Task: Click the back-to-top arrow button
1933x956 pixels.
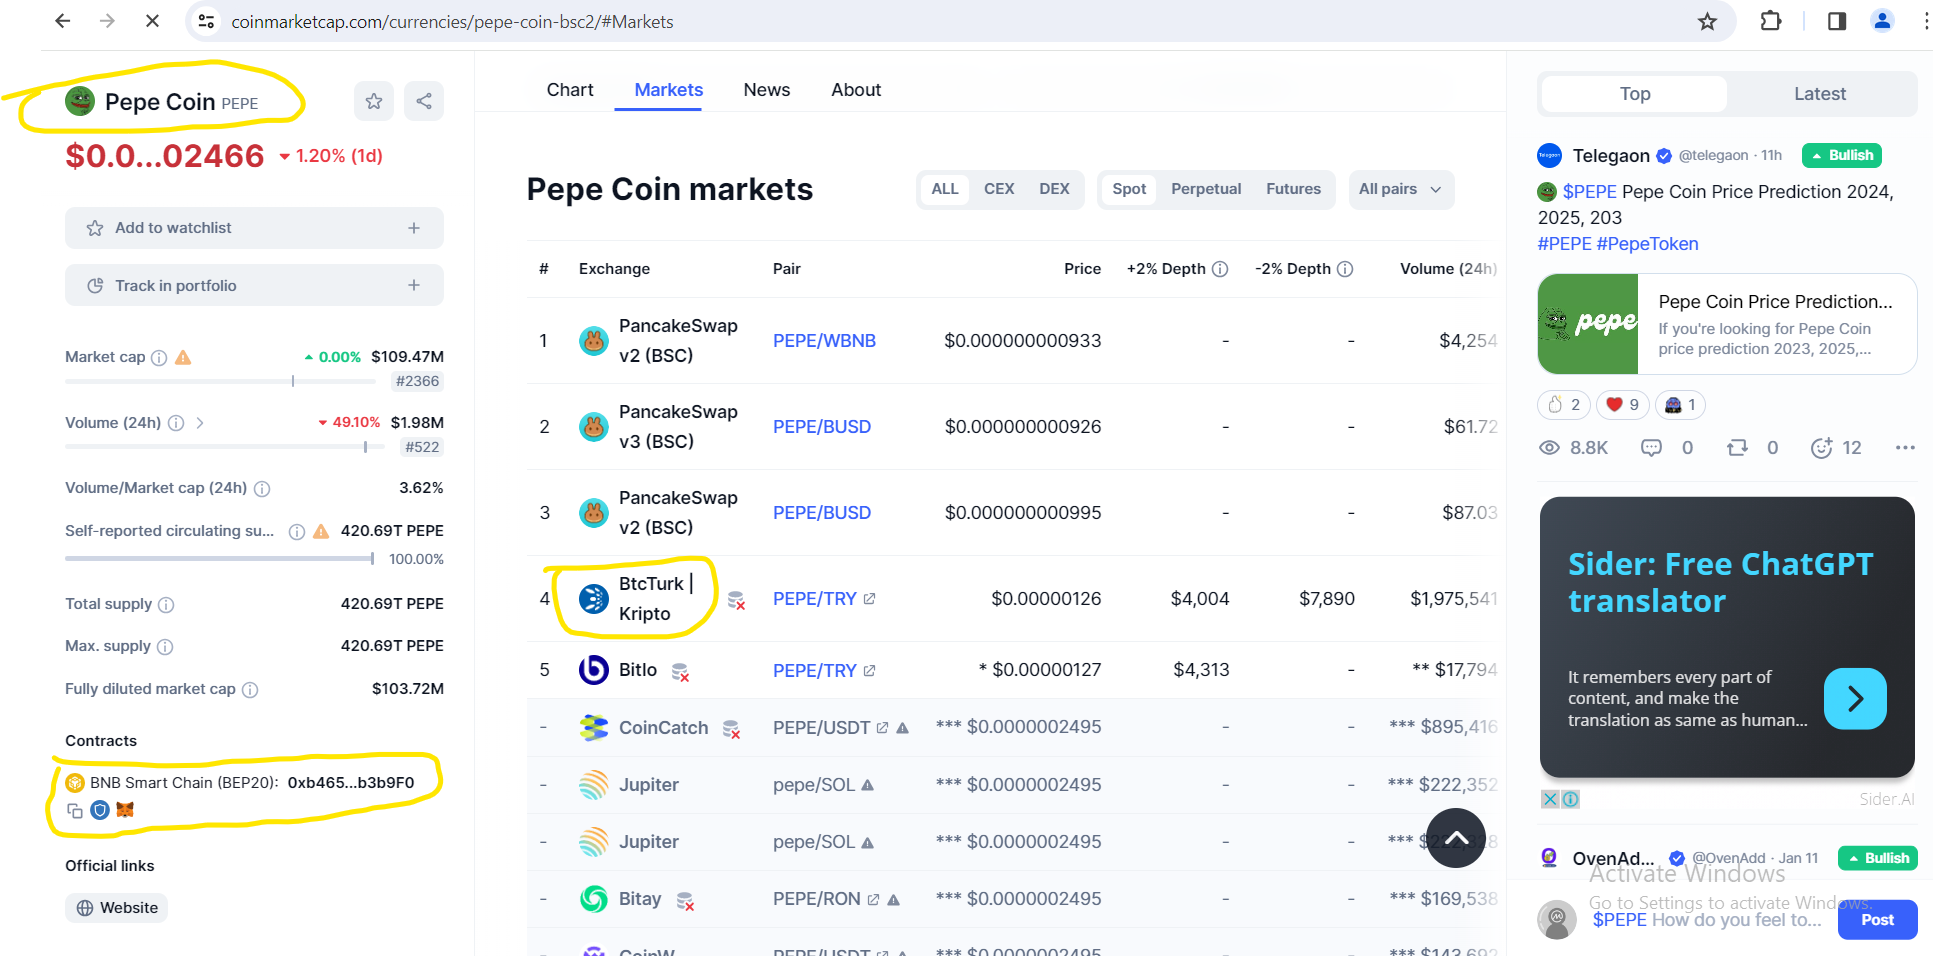Action: coord(1456,838)
